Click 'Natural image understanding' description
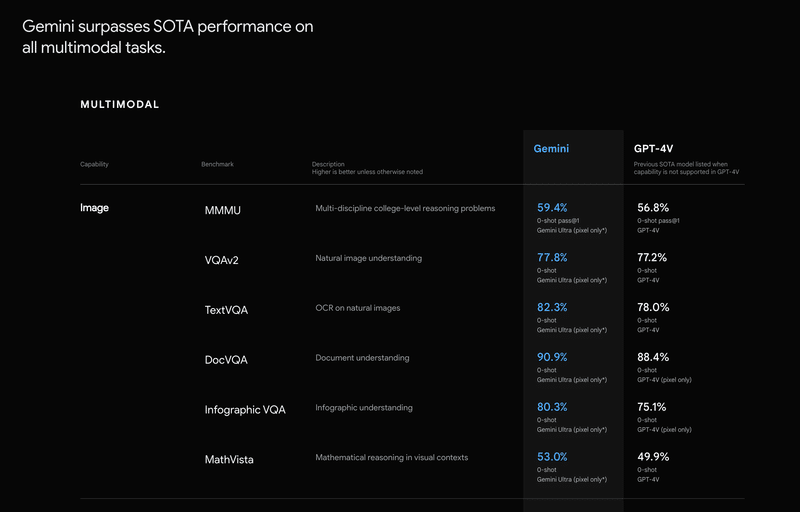Viewport: 800px width, 512px height. point(368,258)
